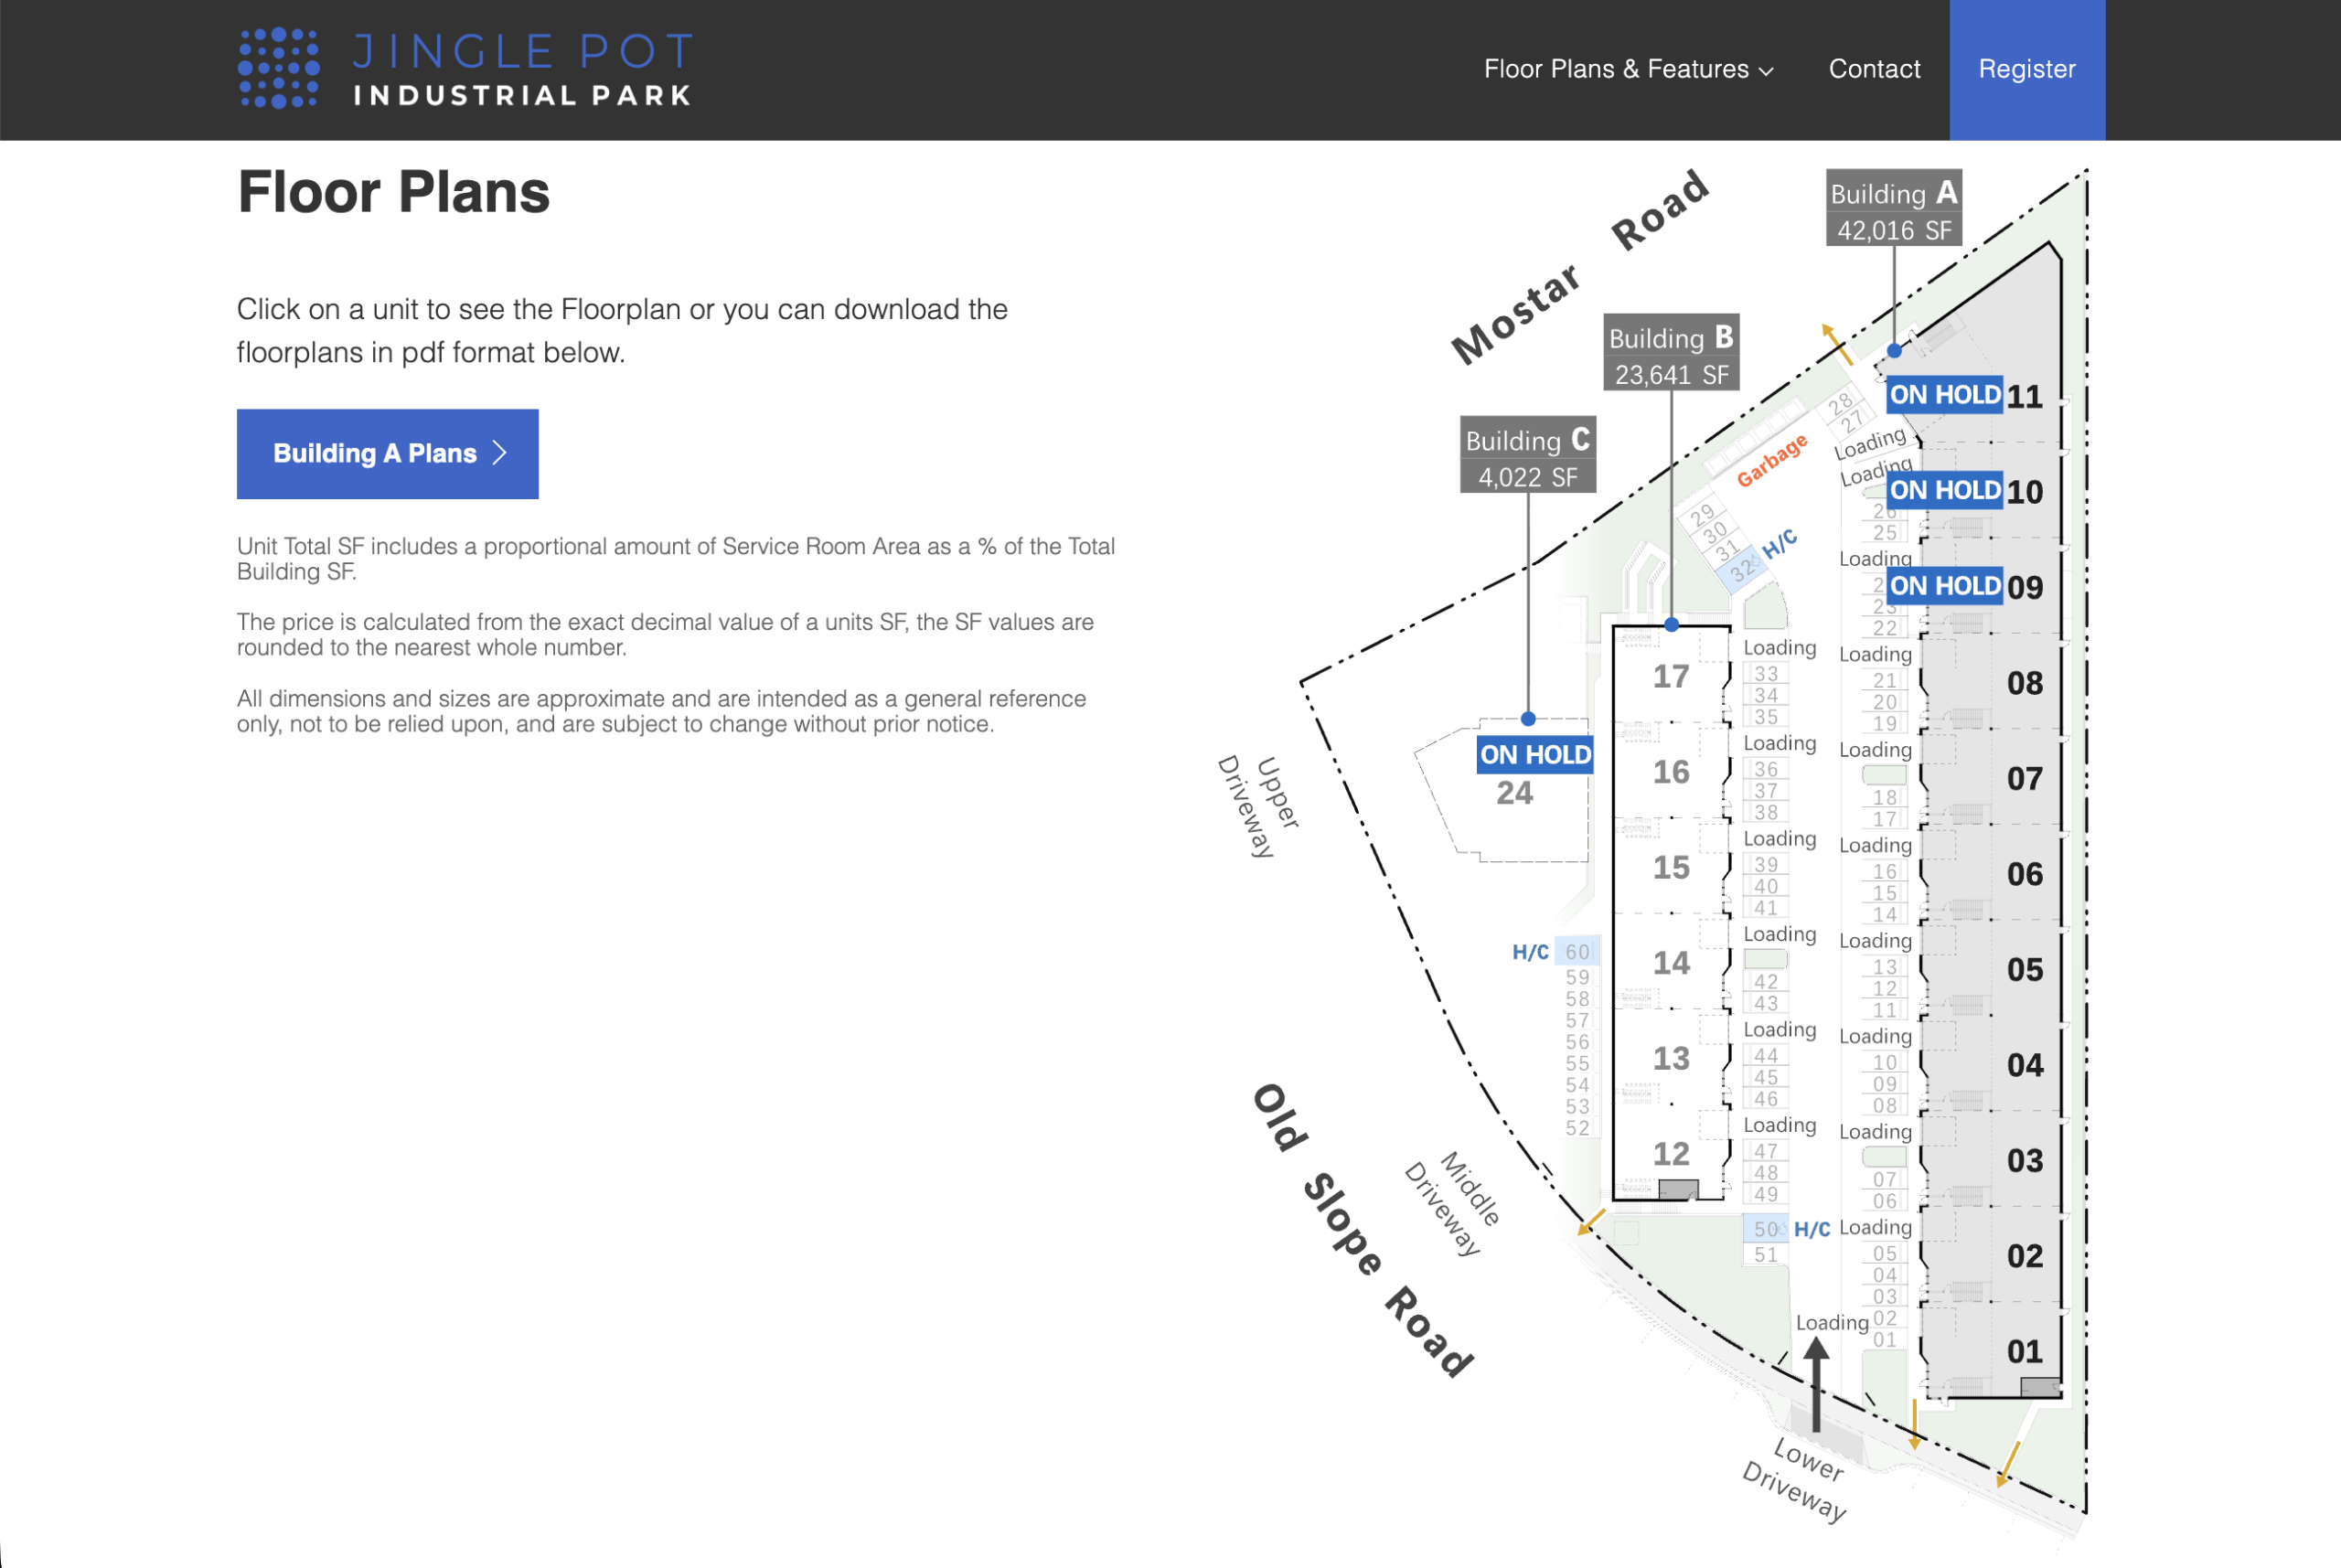Click the Building A 42,016 SF label
This screenshot has width=2341, height=1568.
[x=1894, y=208]
